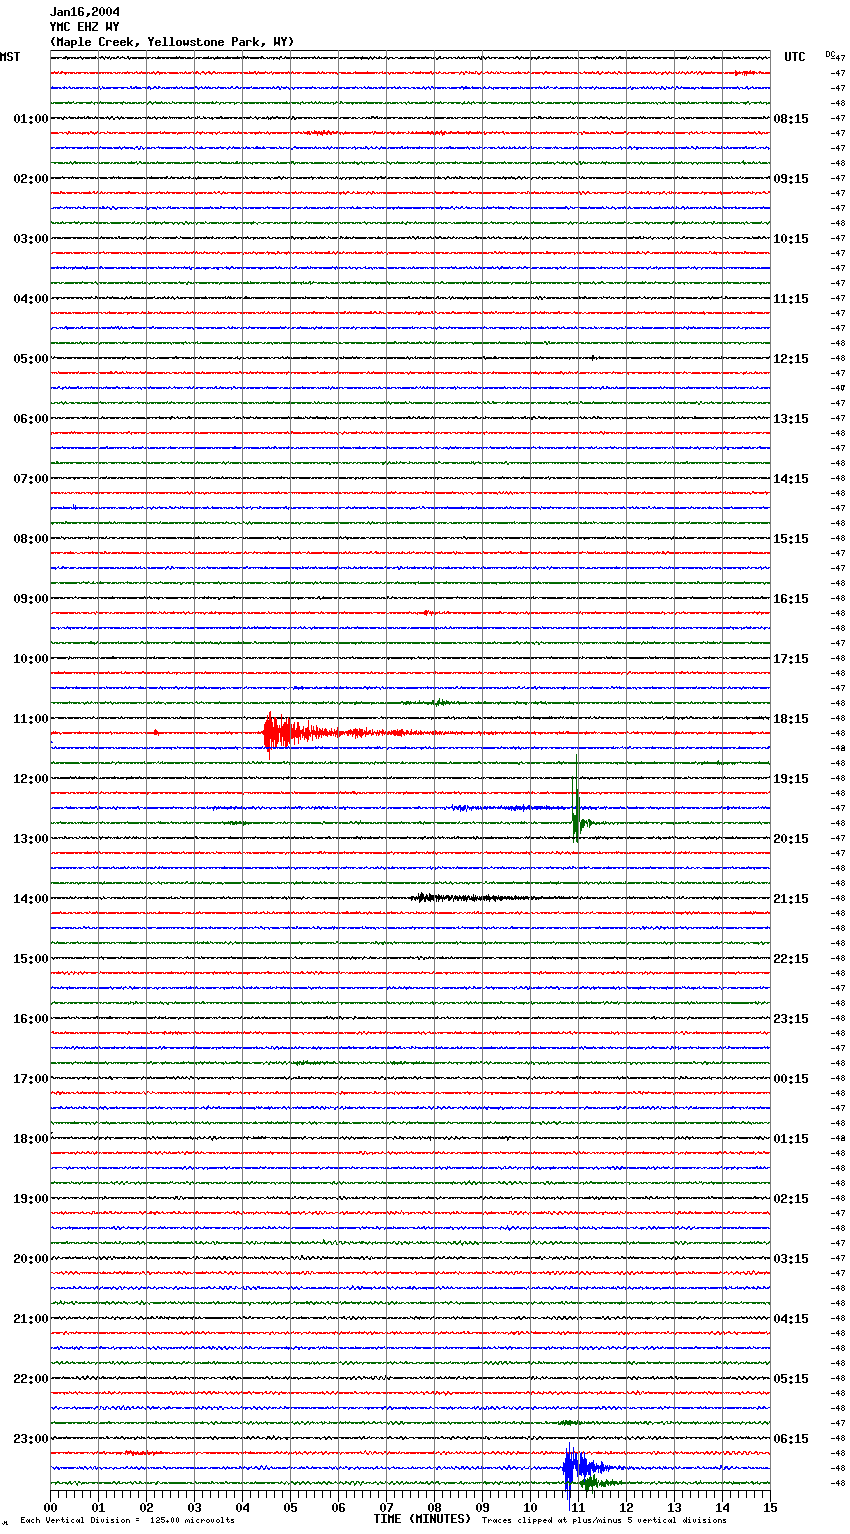The image size is (850, 1534).
Task: Click the '10:15' UTC time label
Action: pyautogui.click(x=791, y=239)
